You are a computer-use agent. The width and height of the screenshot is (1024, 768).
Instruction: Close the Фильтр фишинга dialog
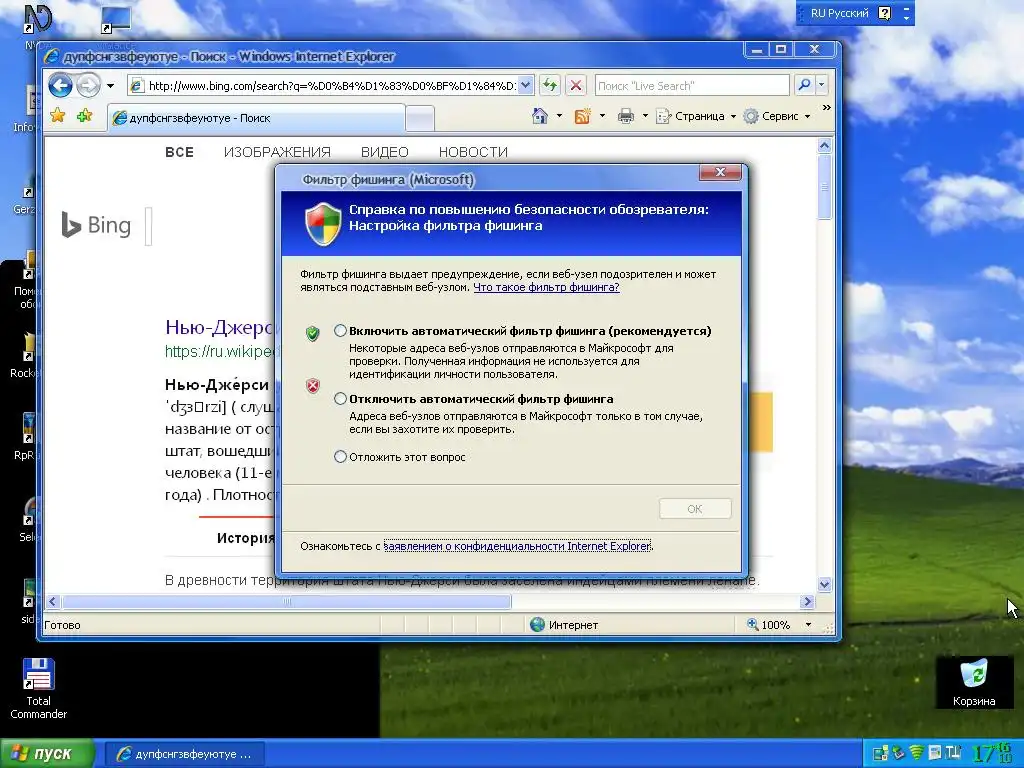(x=720, y=172)
